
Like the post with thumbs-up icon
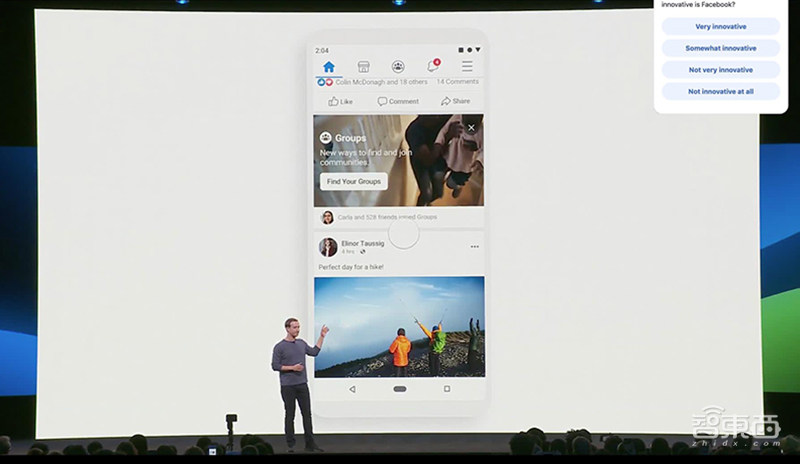[x=340, y=101]
